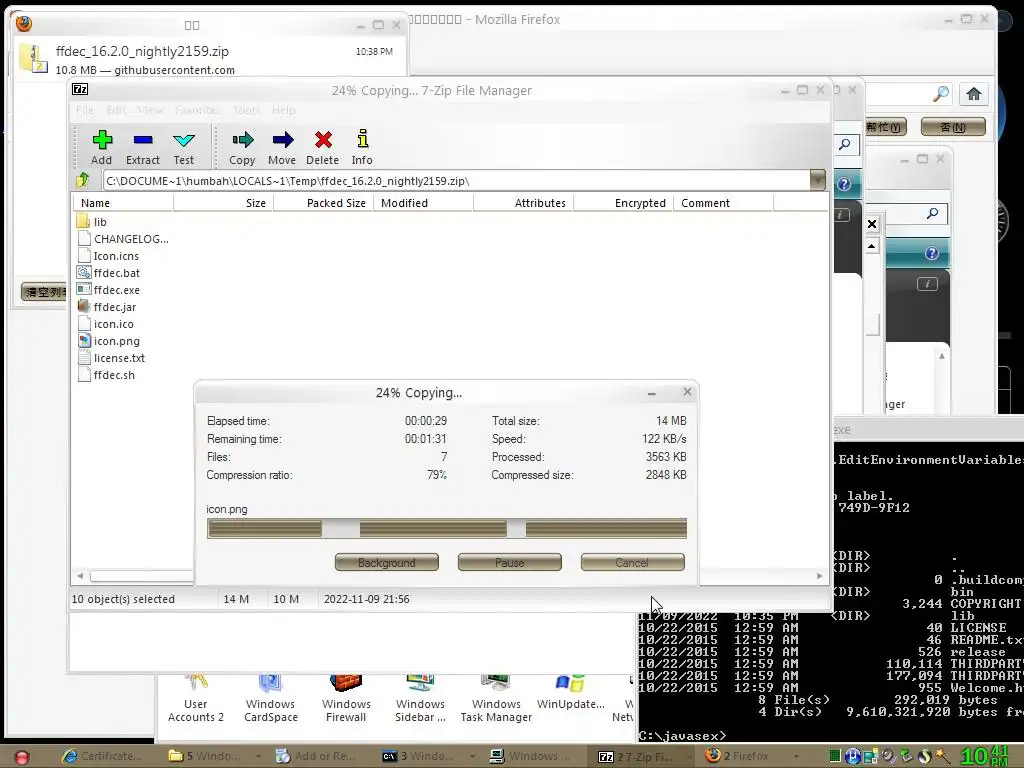Select the icon.ico file row

click(106, 324)
